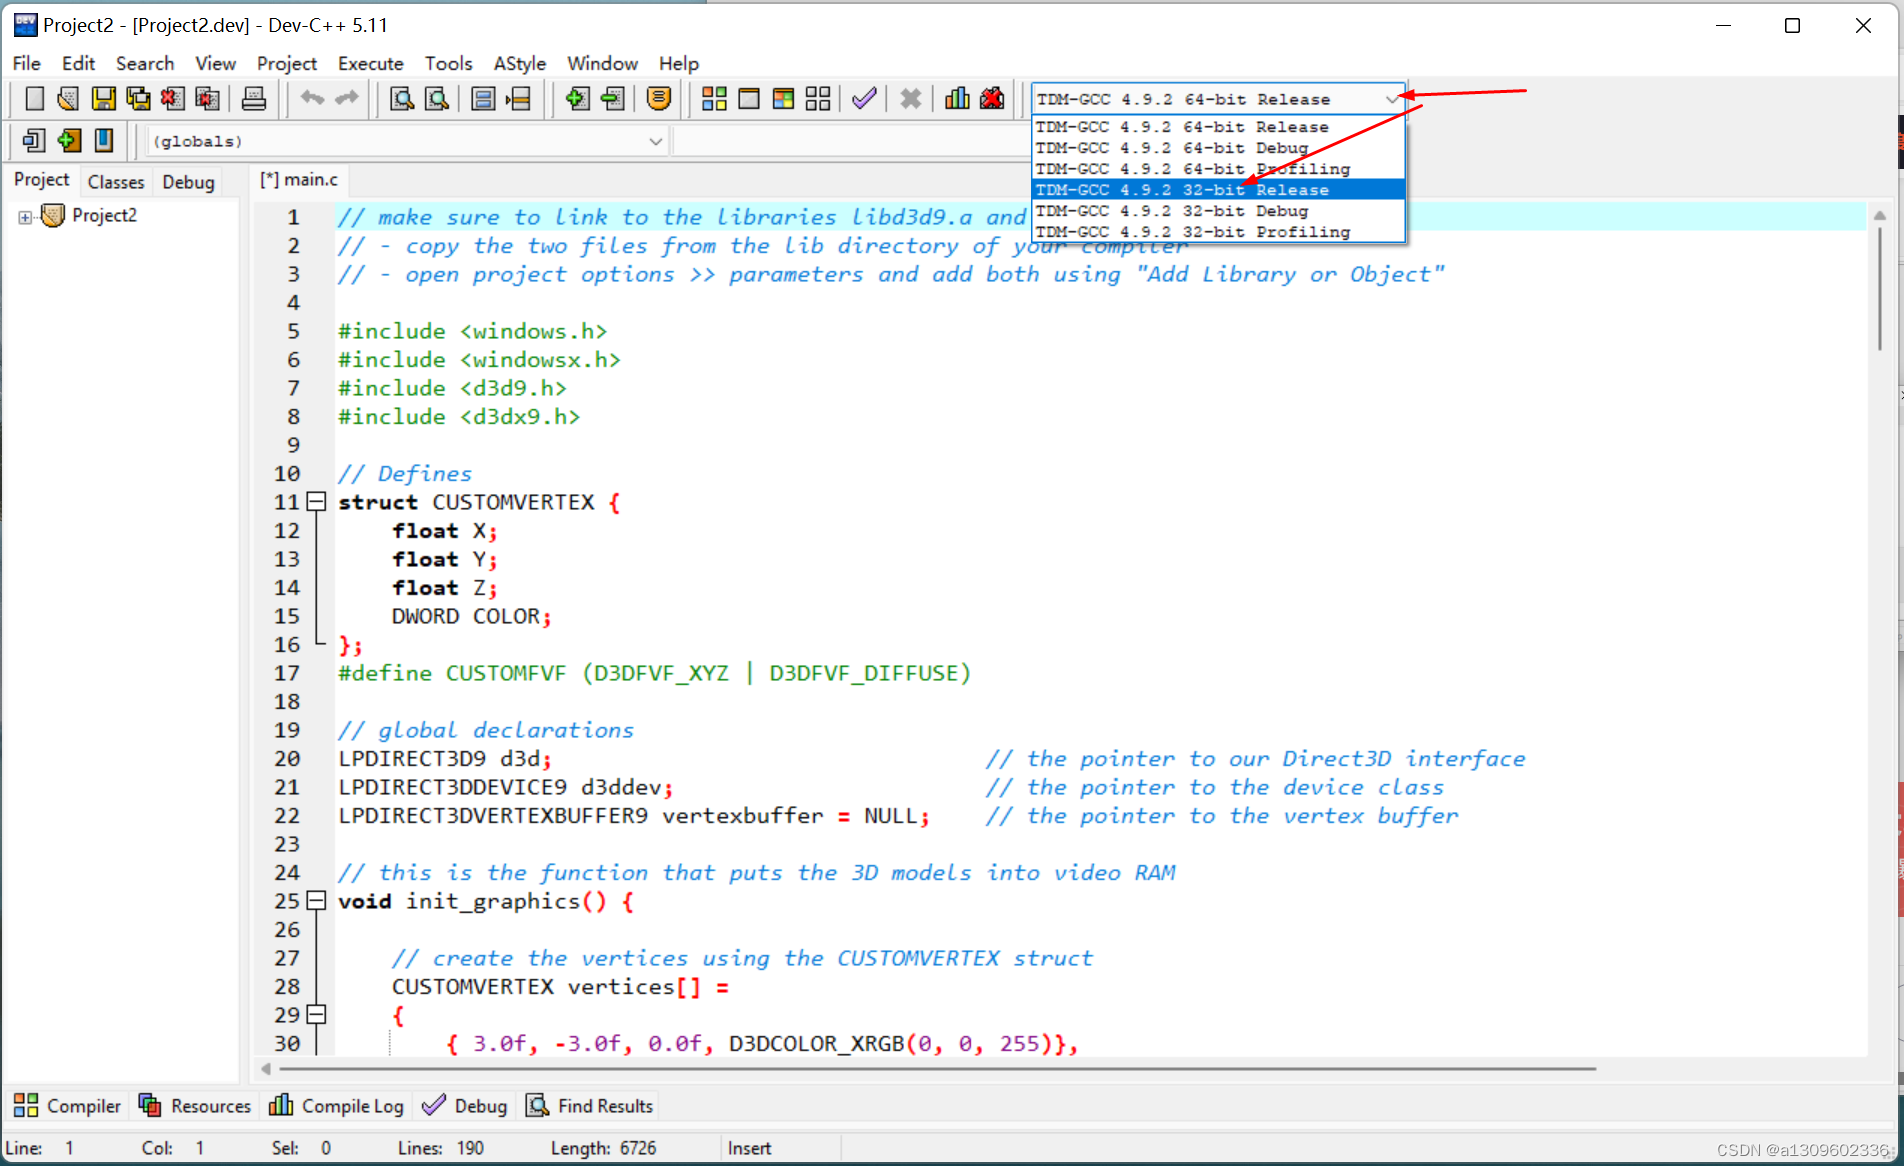Click the Go to line icon
This screenshot has height=1166, width=1904.
pos(518,98)
